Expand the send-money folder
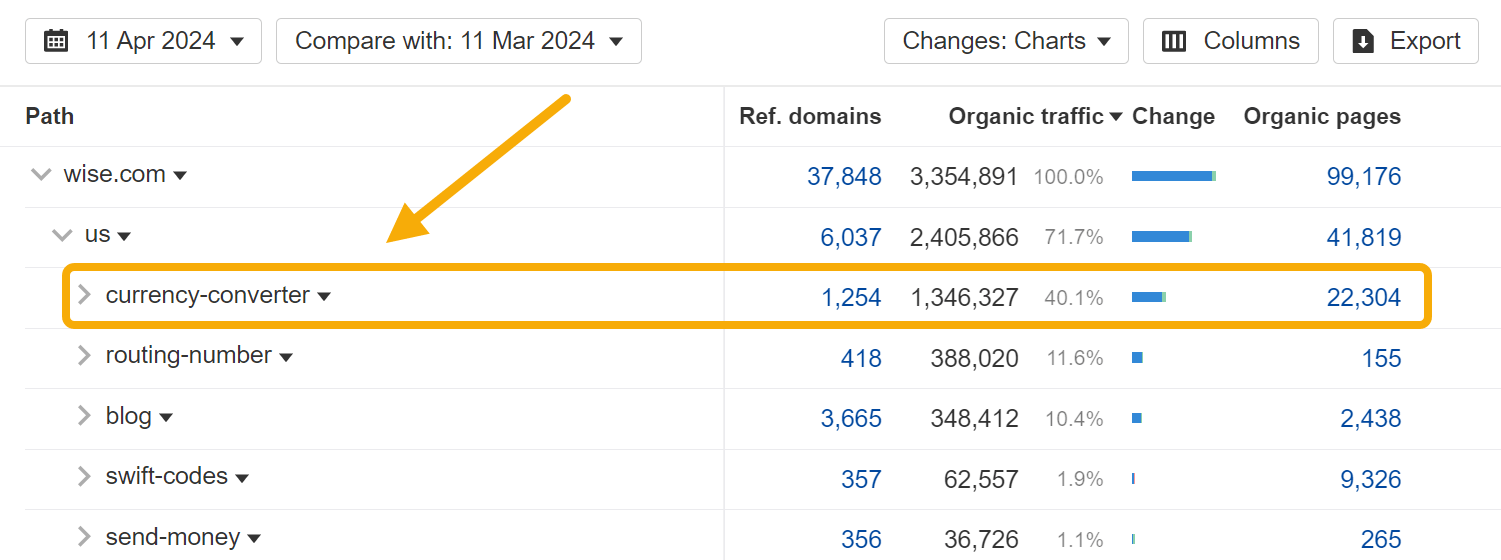The image size is (1501, 560). click(x=84, y=537)
